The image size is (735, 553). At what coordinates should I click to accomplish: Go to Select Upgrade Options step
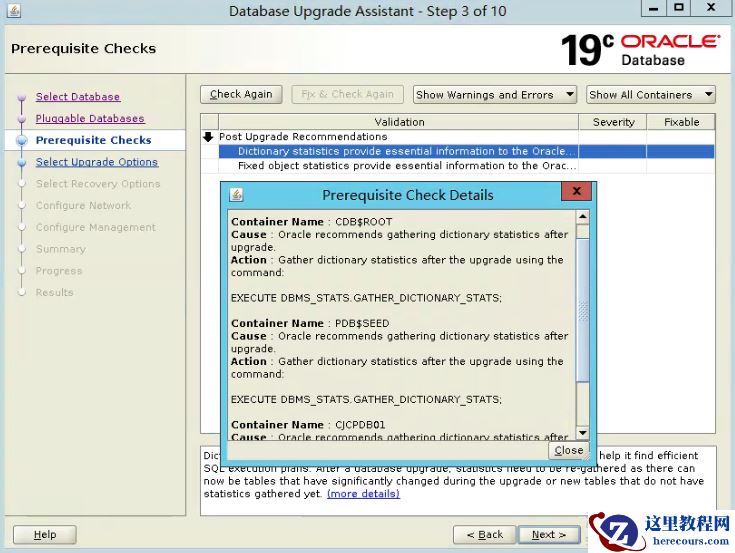click(97, 162)
